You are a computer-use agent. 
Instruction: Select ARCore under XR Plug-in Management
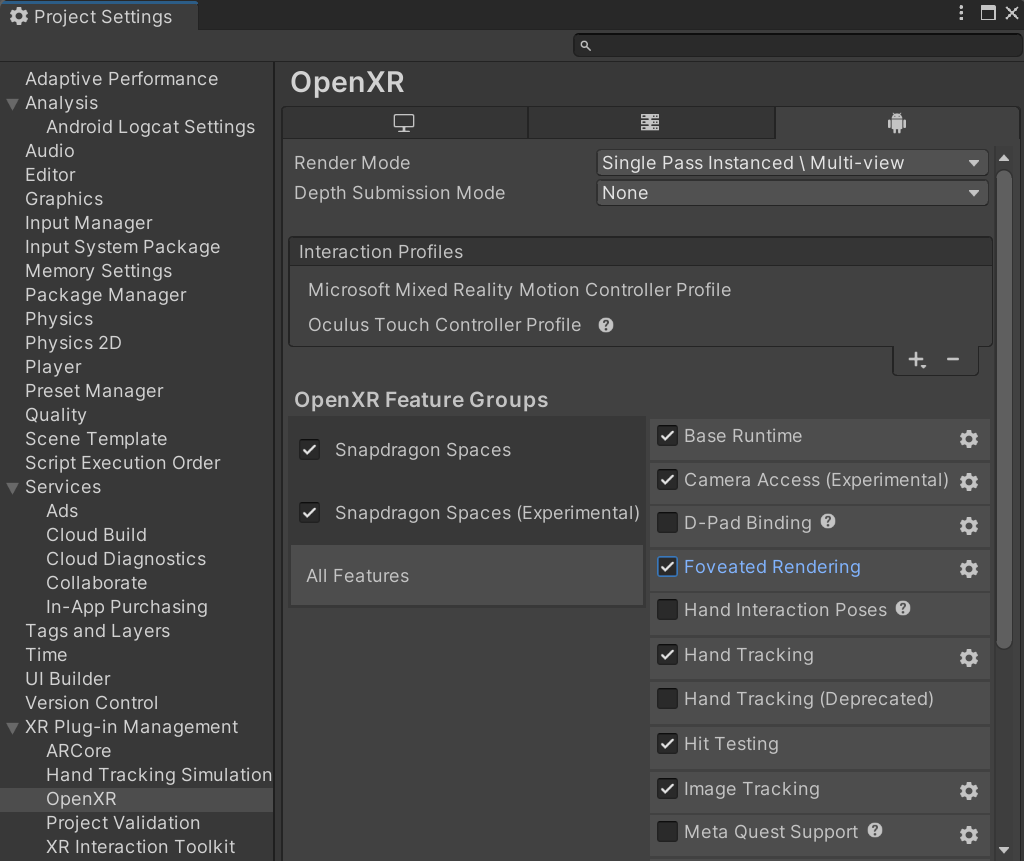[78, 751]
